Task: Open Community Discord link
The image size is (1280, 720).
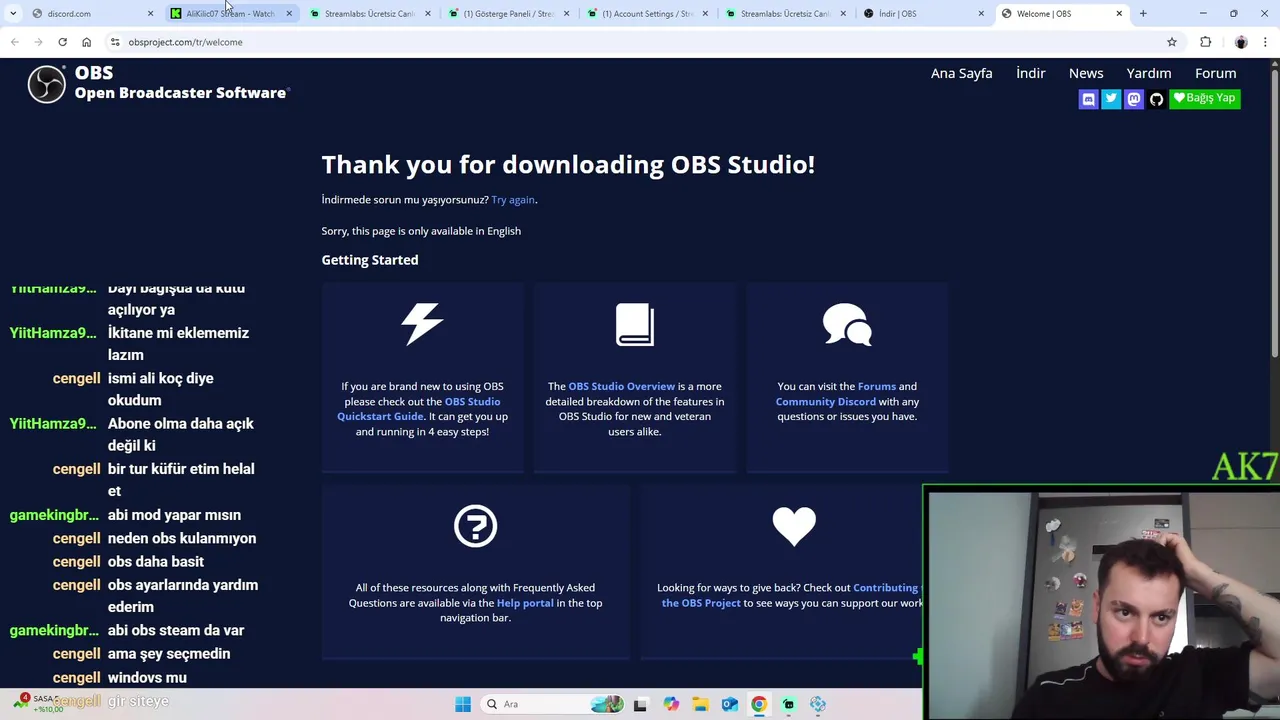Action: (x=825, y=402)
